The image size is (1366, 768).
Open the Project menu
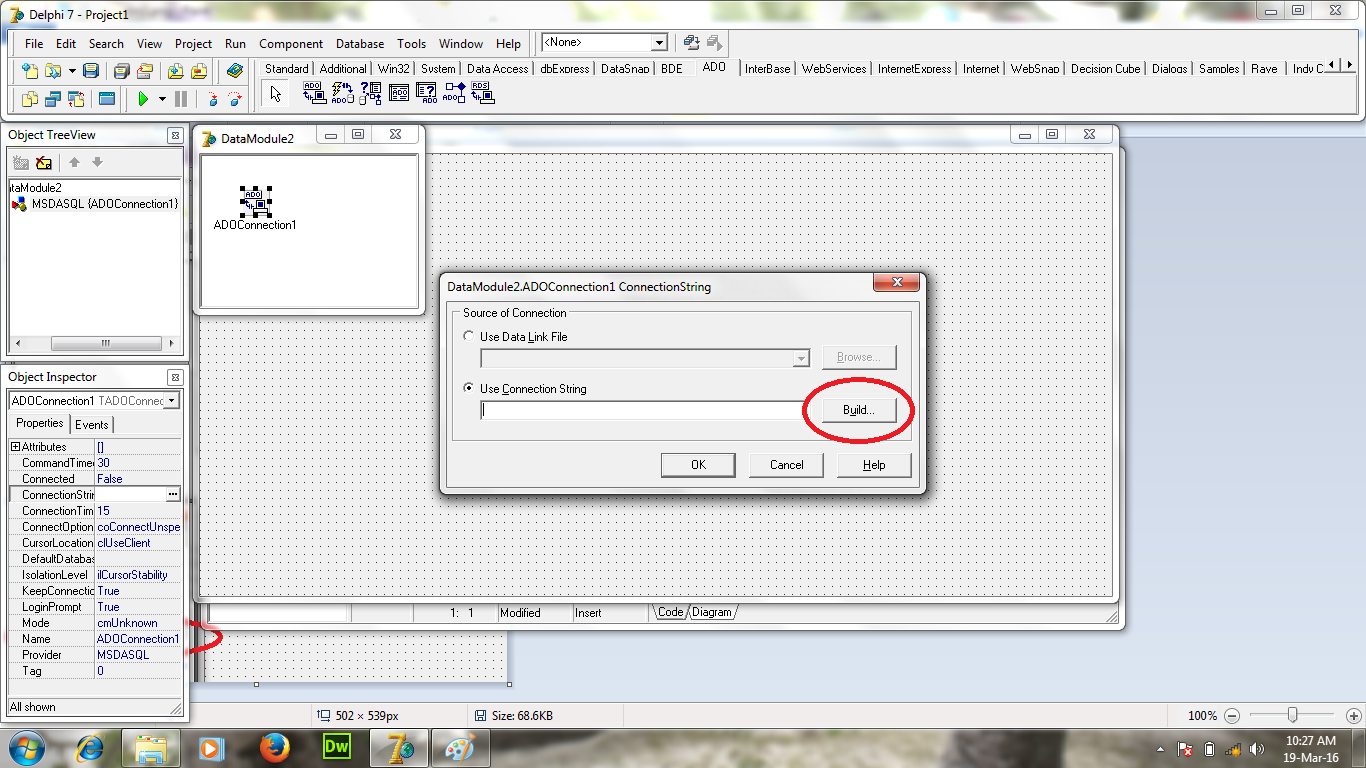coord(193,44)
